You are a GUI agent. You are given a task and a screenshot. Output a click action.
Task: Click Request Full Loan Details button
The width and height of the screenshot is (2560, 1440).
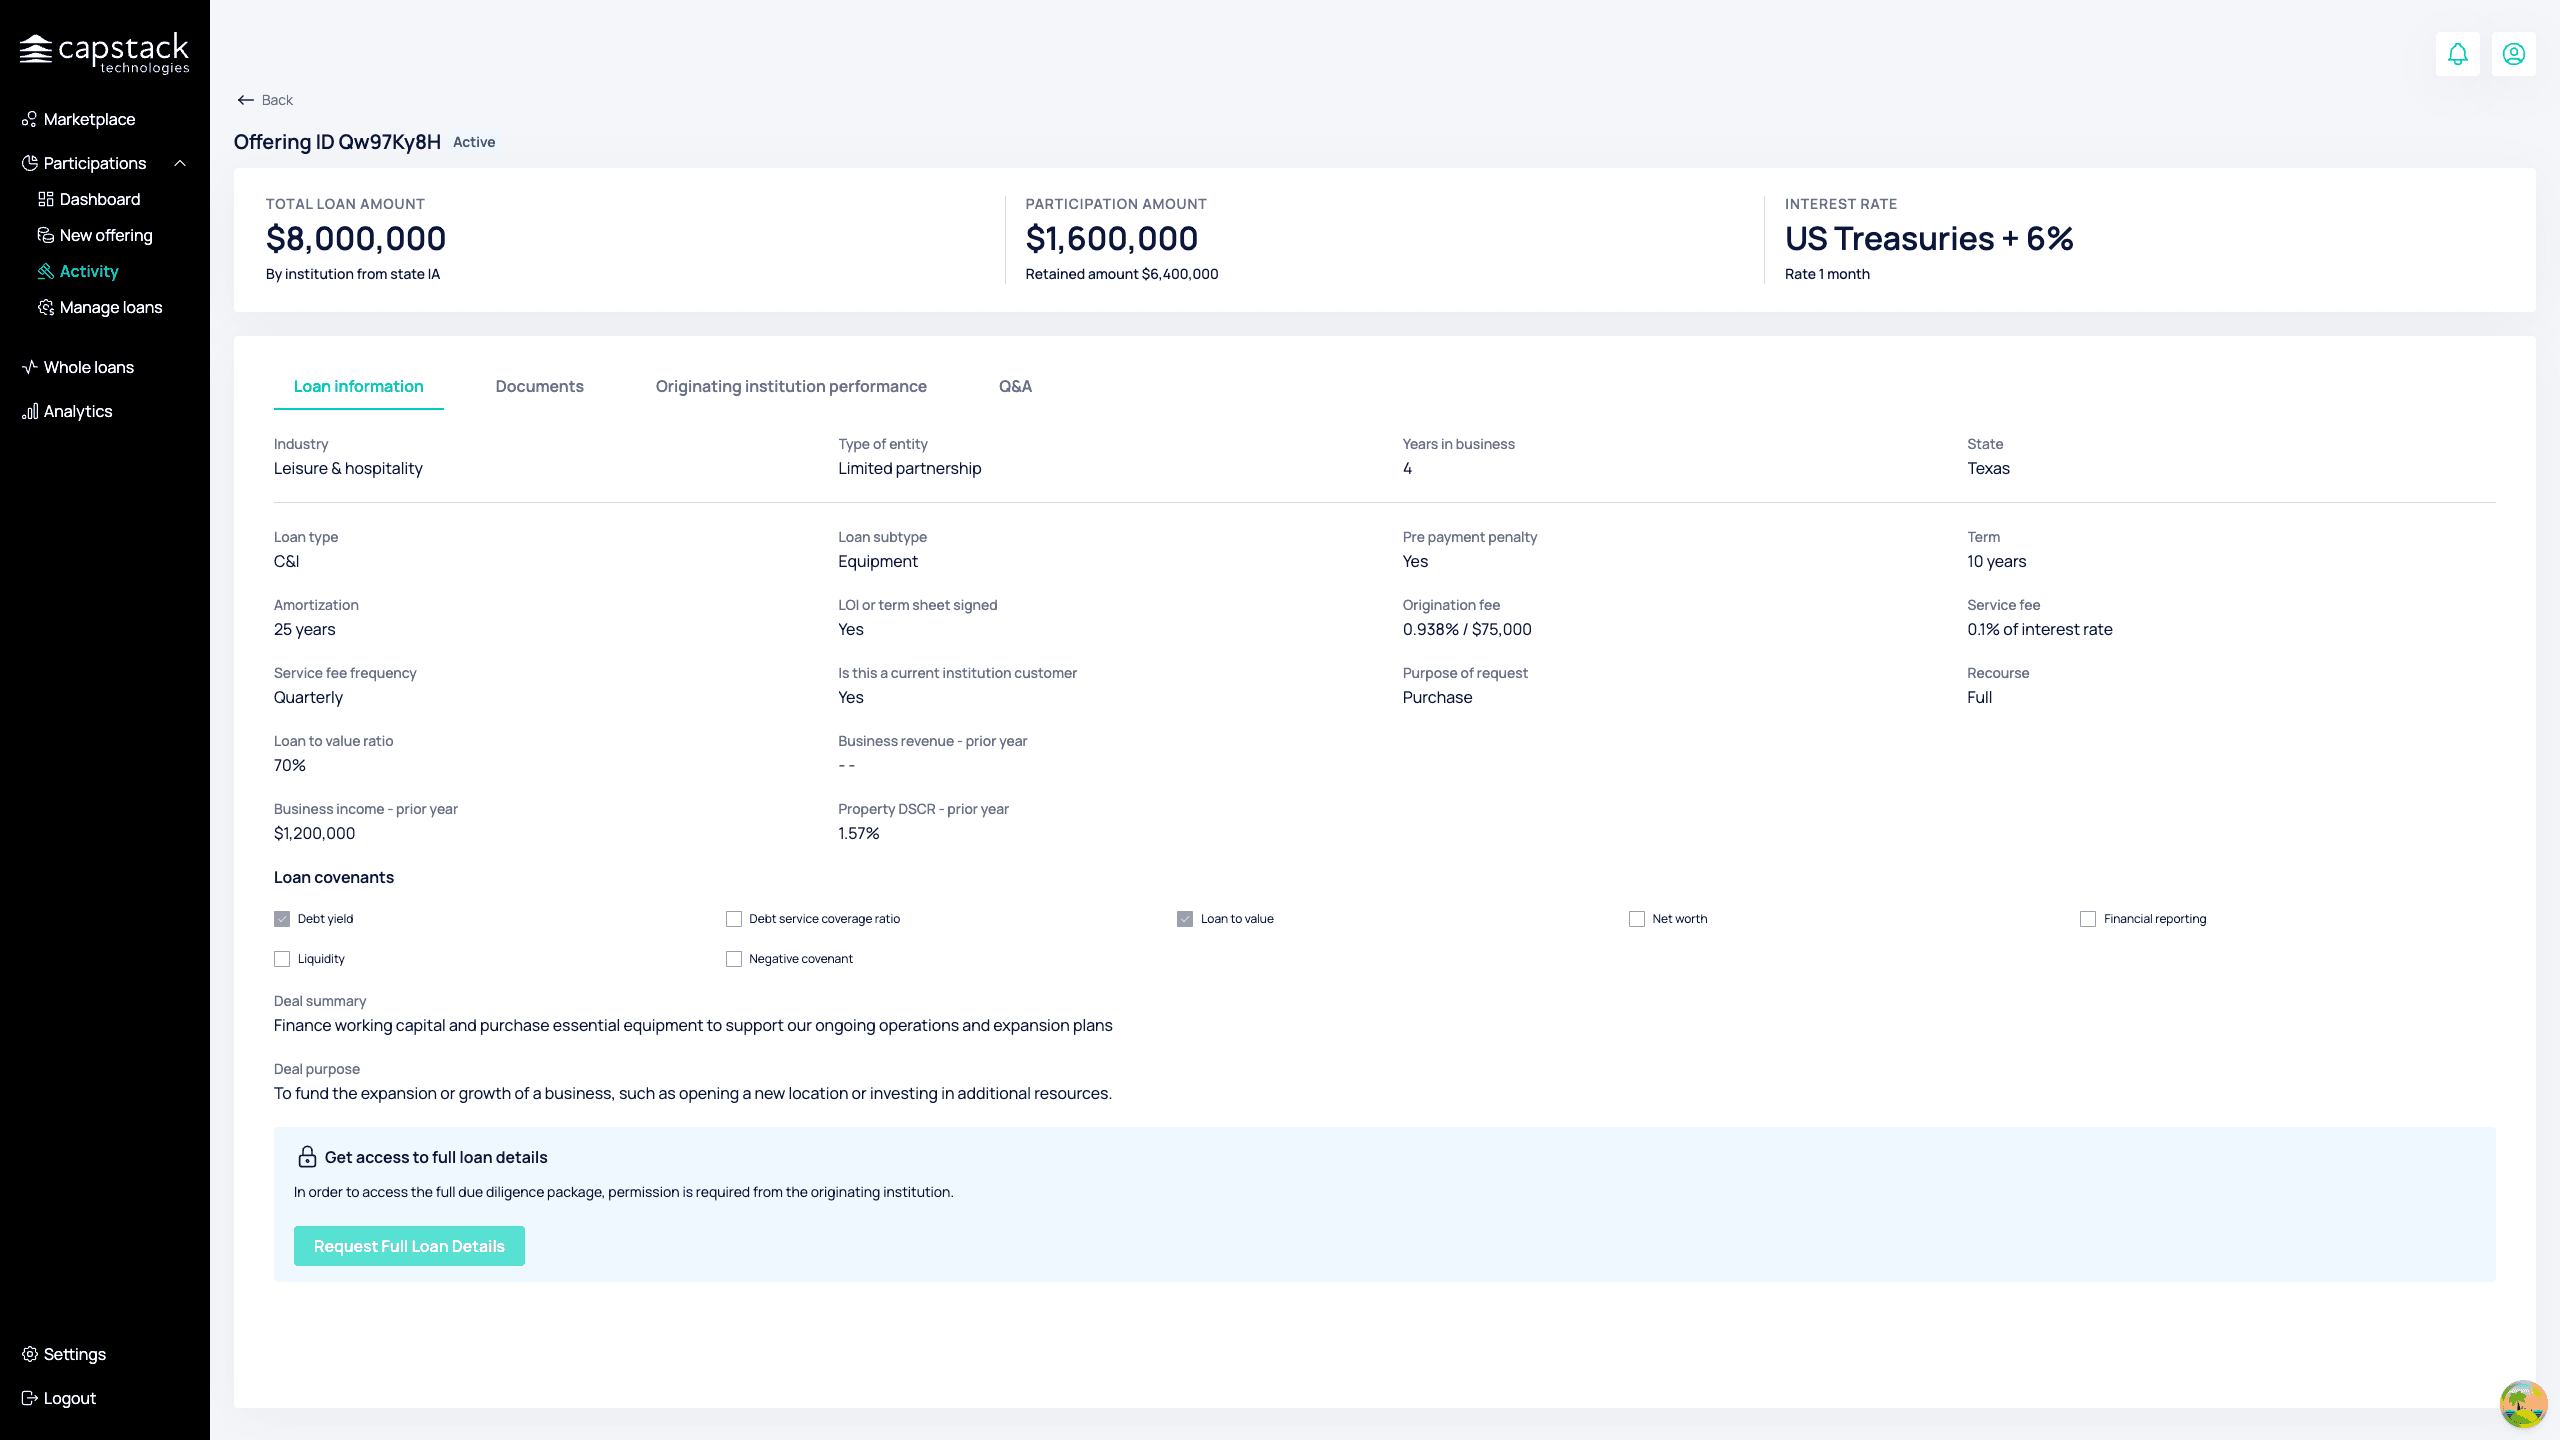(x=409, y=1246)
